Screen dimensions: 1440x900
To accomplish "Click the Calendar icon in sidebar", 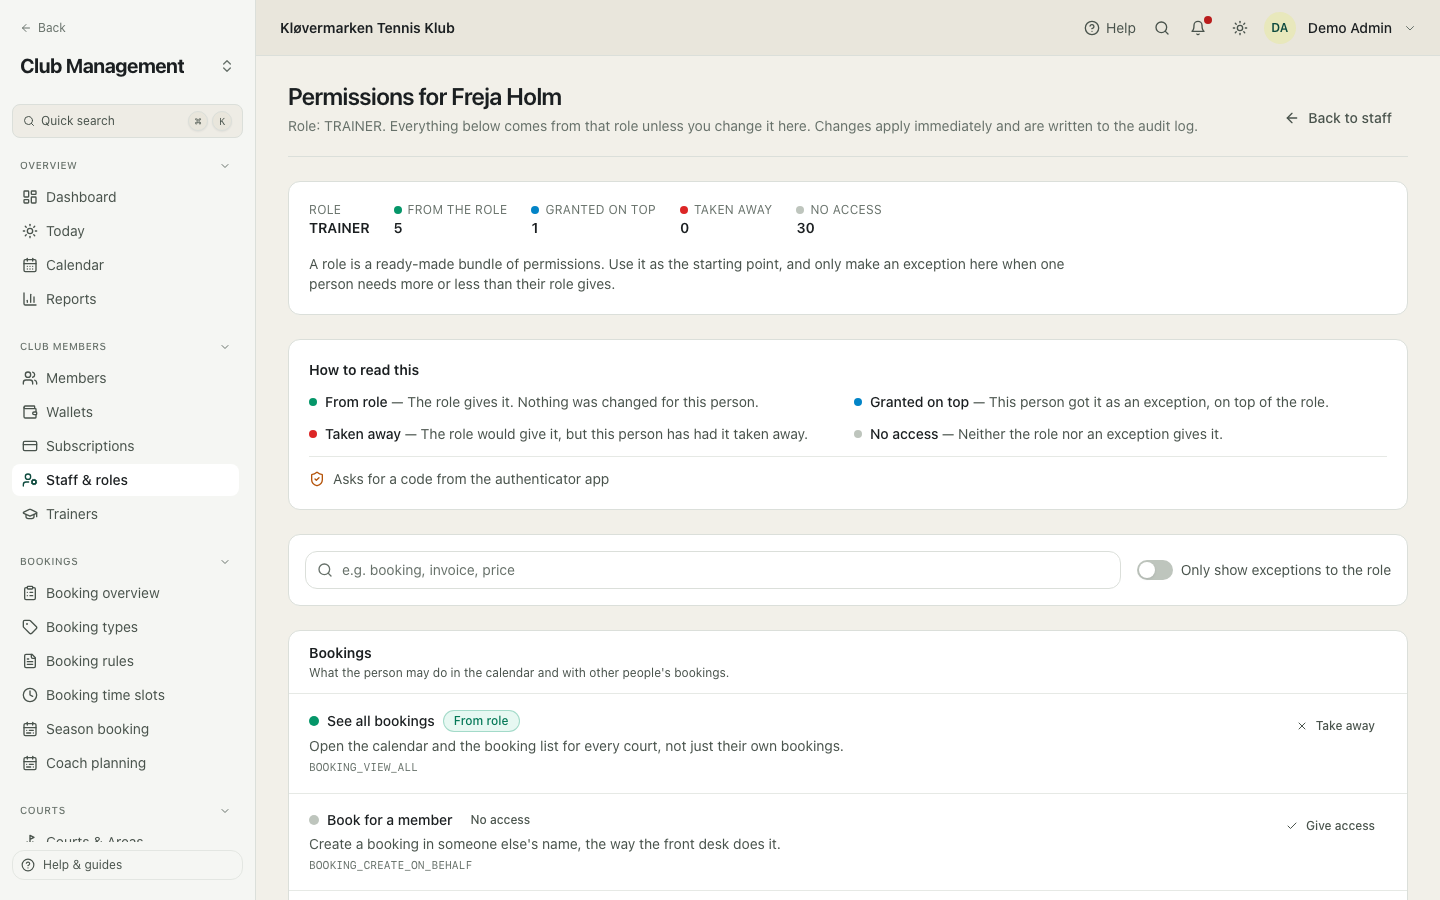I will (30, 265).
